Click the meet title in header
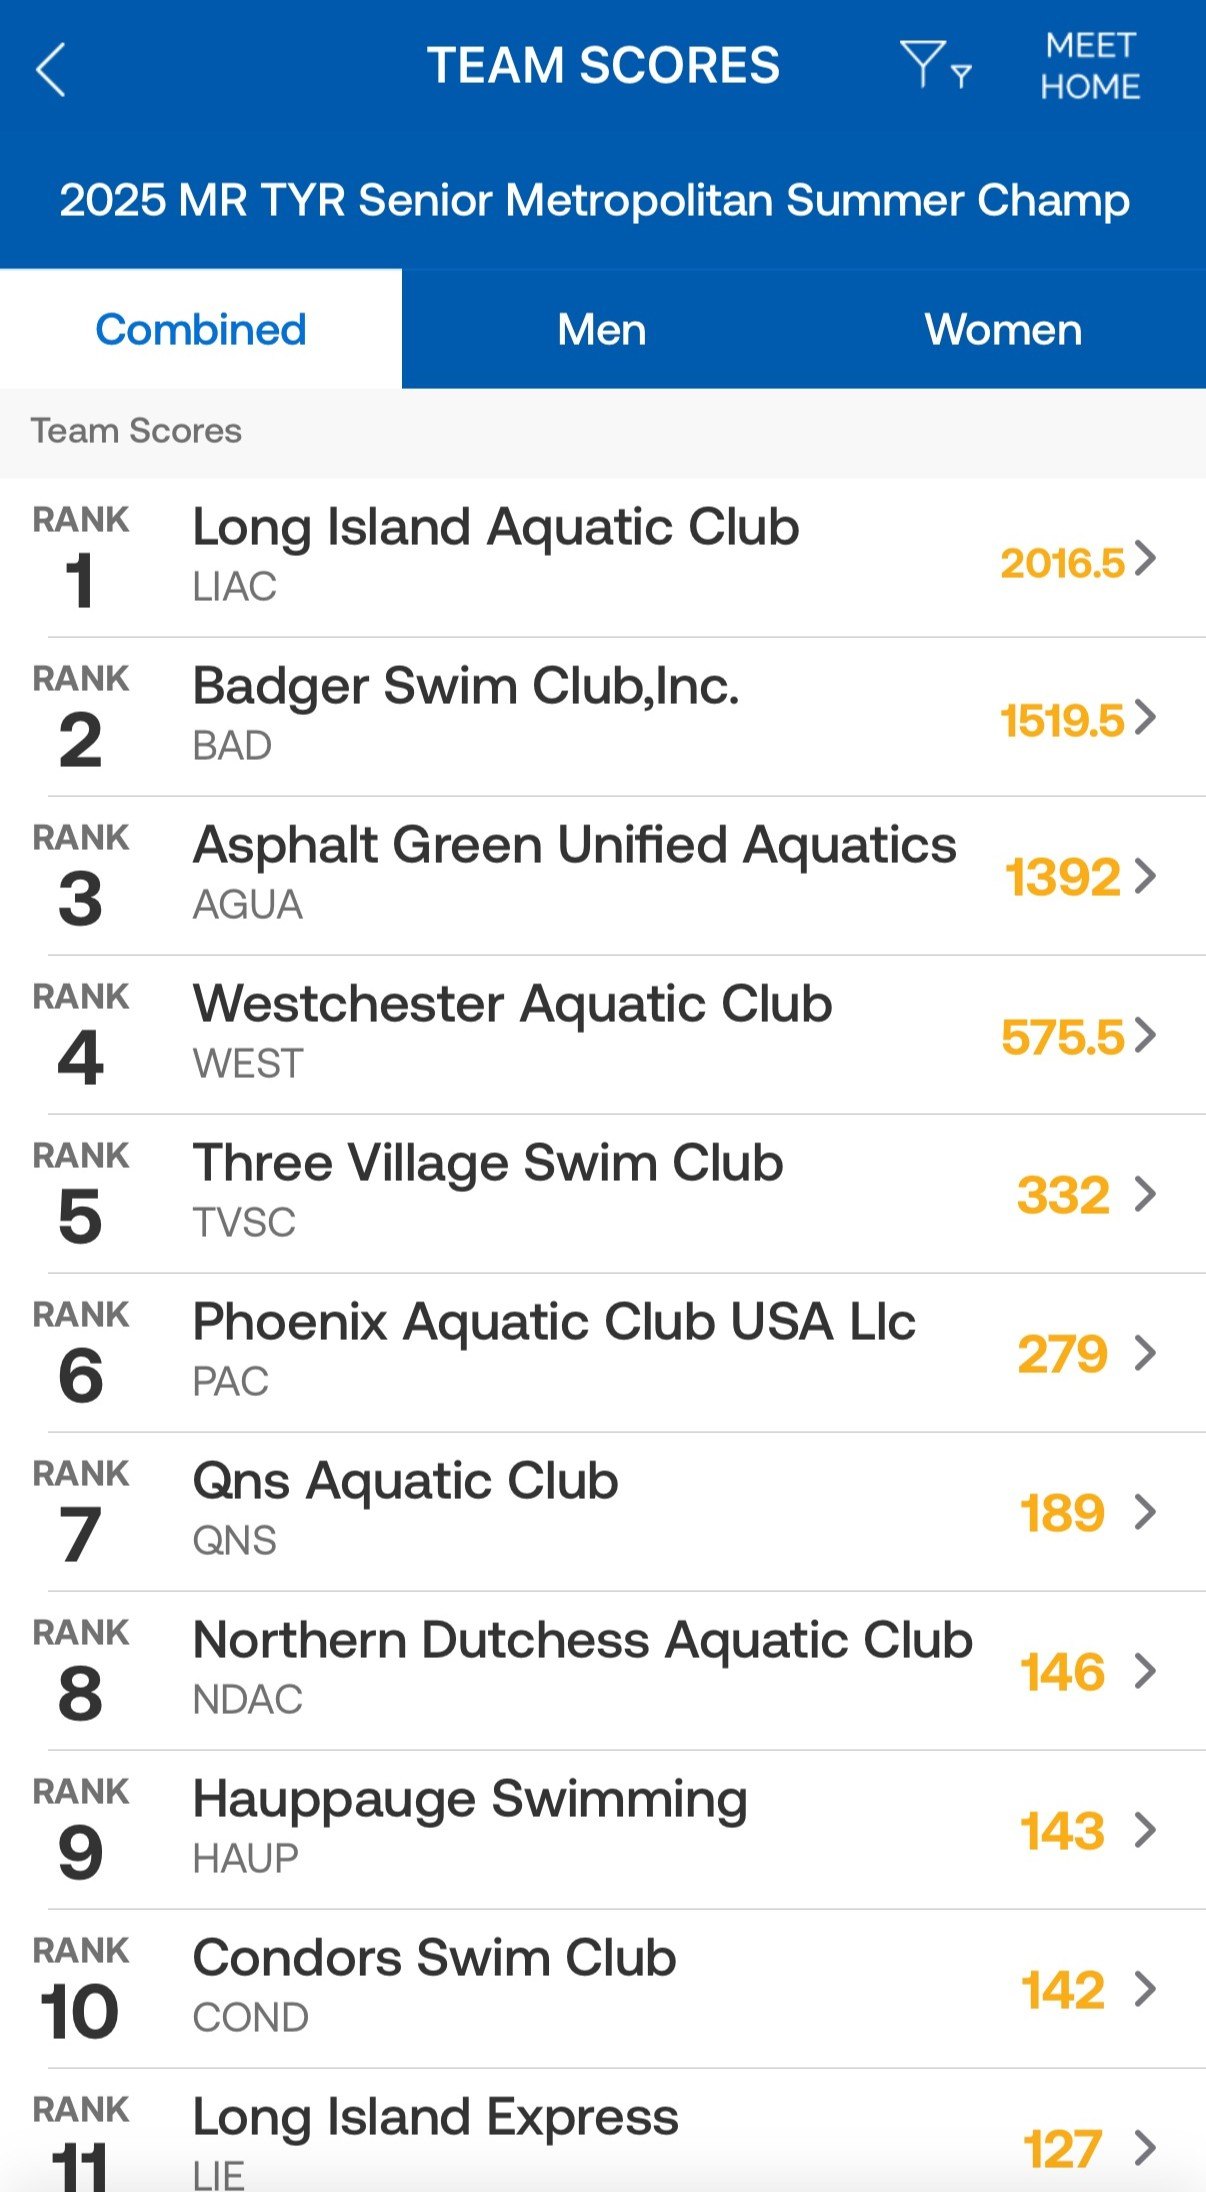 pyautogui.click(x=594, y=200)
